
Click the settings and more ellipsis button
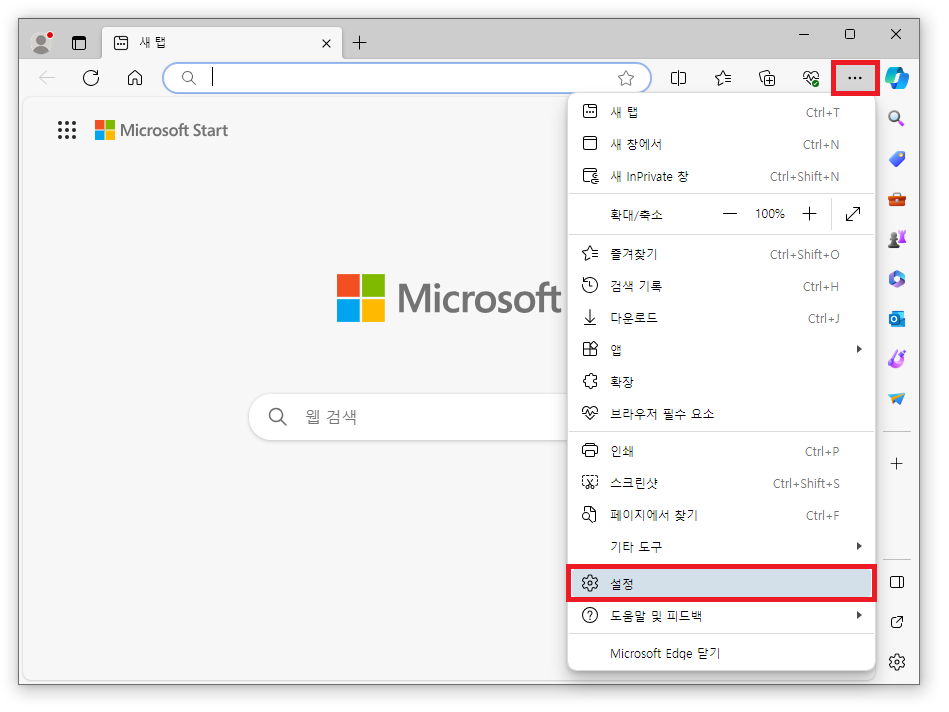[x=855, y=78]
